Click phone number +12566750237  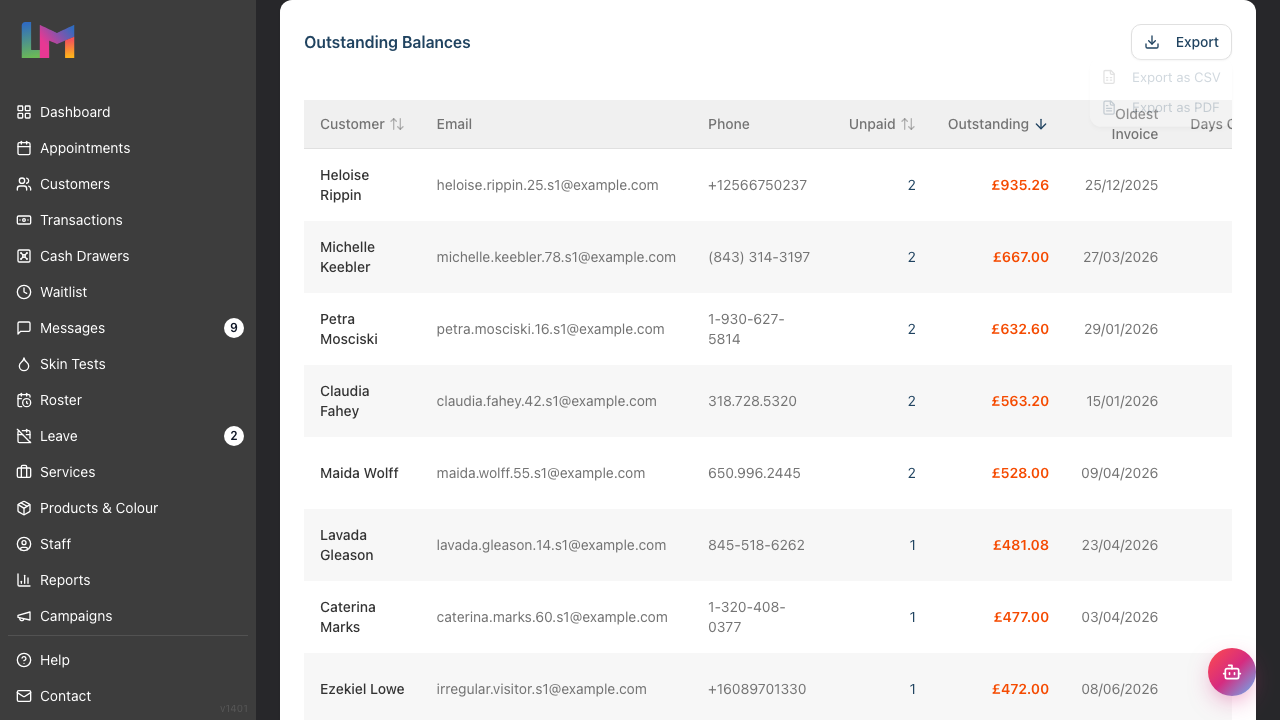coord(757,185)
